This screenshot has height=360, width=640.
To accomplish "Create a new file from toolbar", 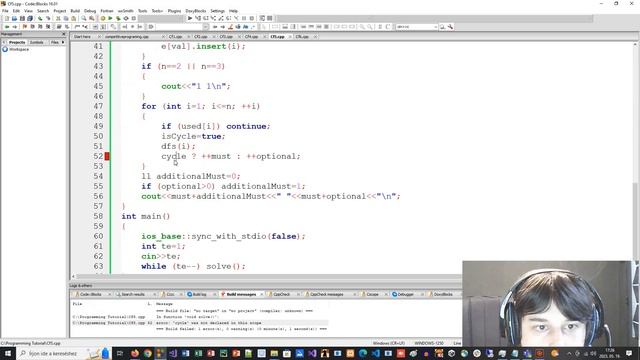I will click(x=7, y=18).
